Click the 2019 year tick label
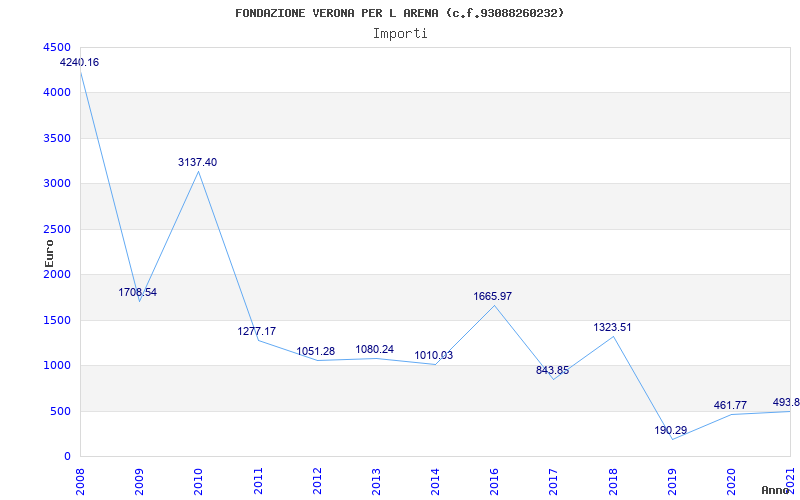This screenshot has width=800, height=500. [672, 478]
